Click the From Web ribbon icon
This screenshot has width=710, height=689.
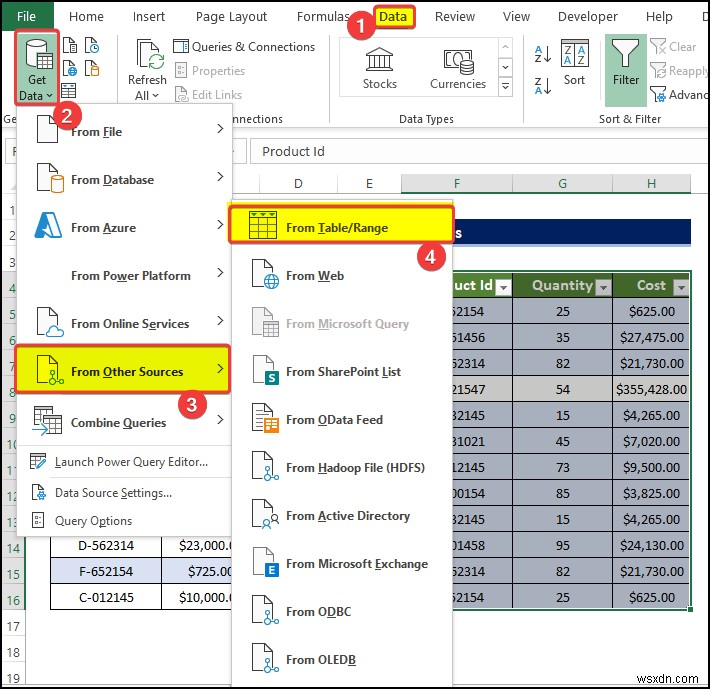coord(69,68)
